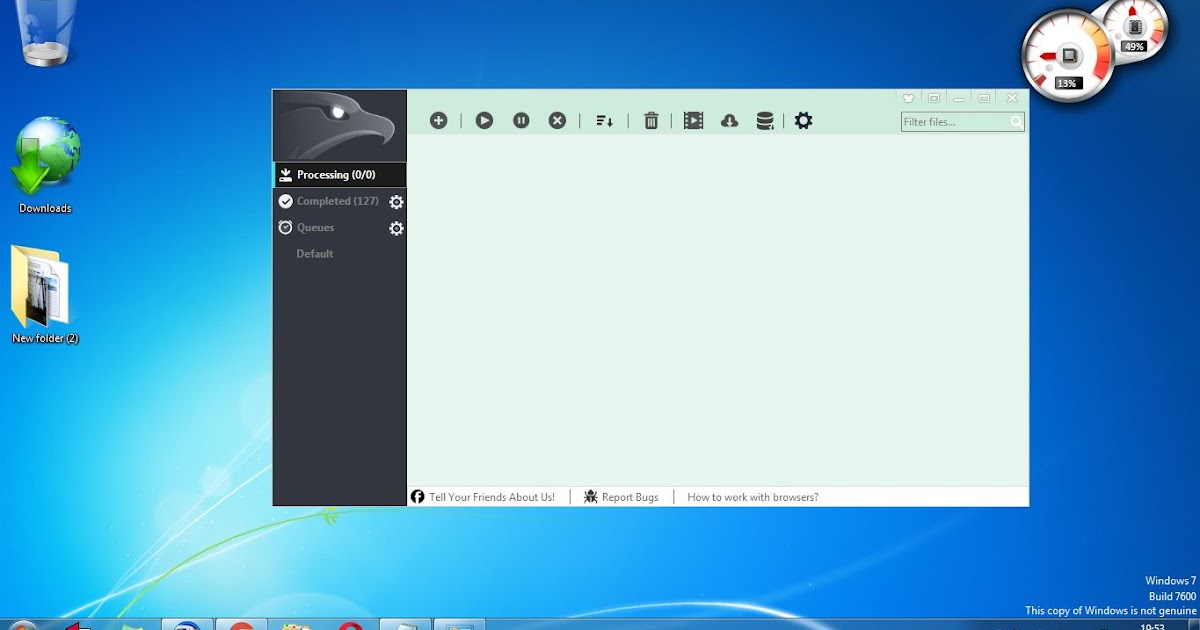Click the cloud download icon
1200x630 pixels.
pyautogui.click(x=729, y=119)
